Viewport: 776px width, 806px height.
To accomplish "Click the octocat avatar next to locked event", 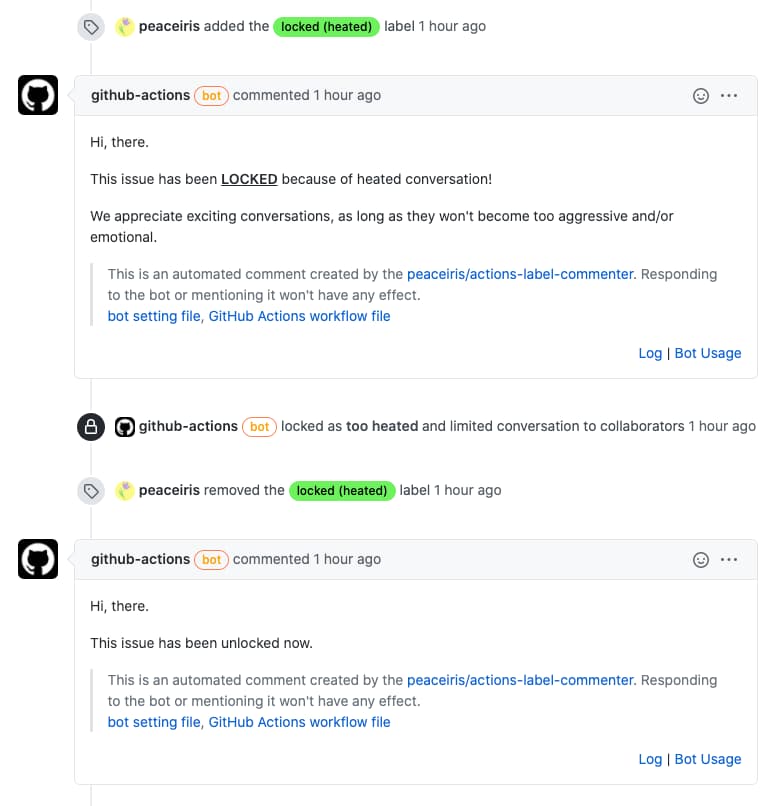I will 124,427.
